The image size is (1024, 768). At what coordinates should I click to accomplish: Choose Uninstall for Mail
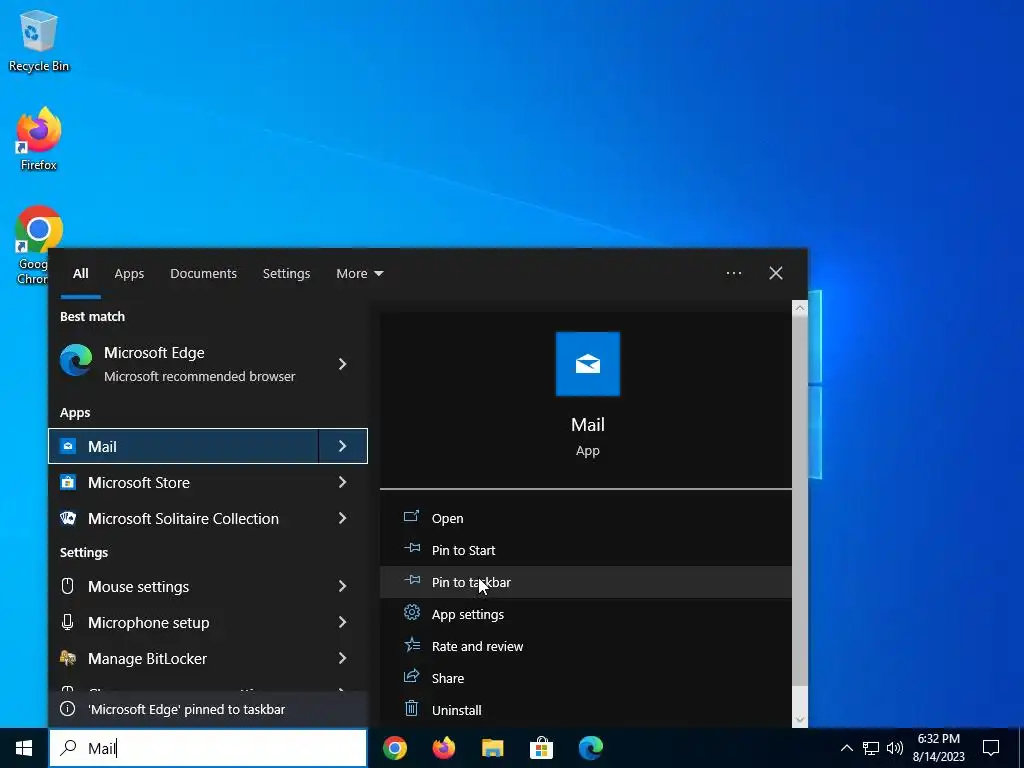(585, 710)
